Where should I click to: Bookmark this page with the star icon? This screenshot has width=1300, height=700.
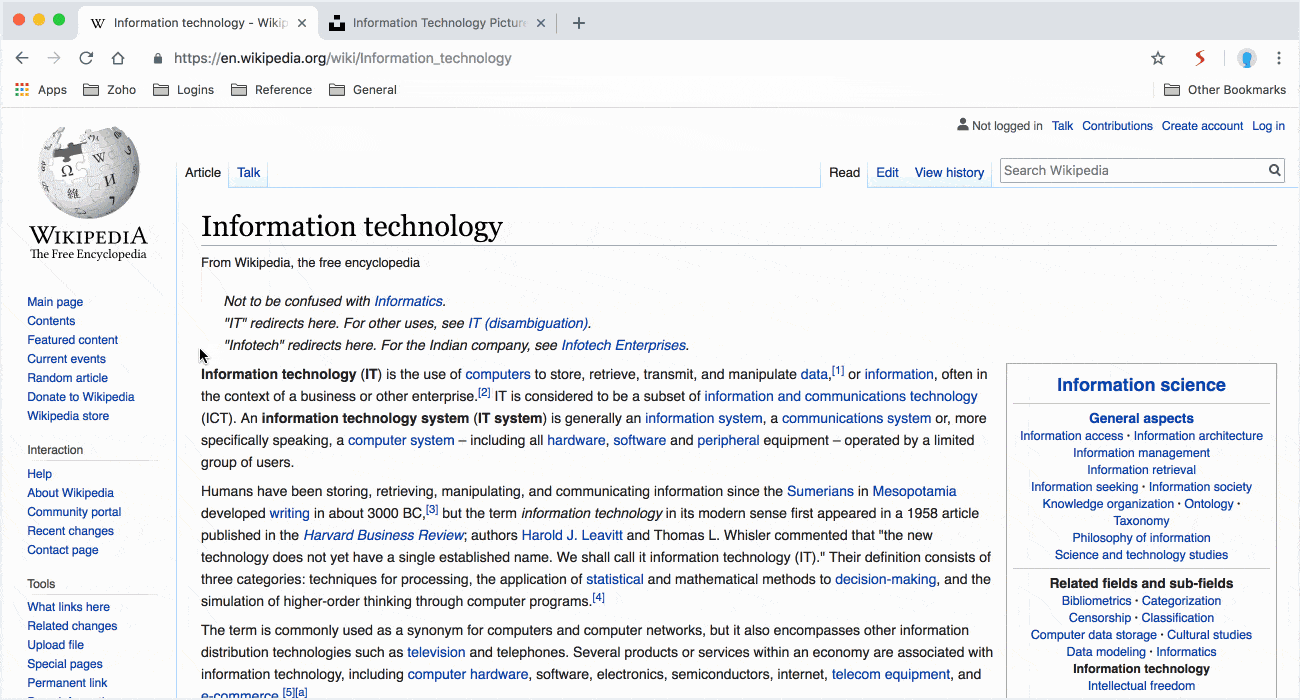coord(1158,58)
